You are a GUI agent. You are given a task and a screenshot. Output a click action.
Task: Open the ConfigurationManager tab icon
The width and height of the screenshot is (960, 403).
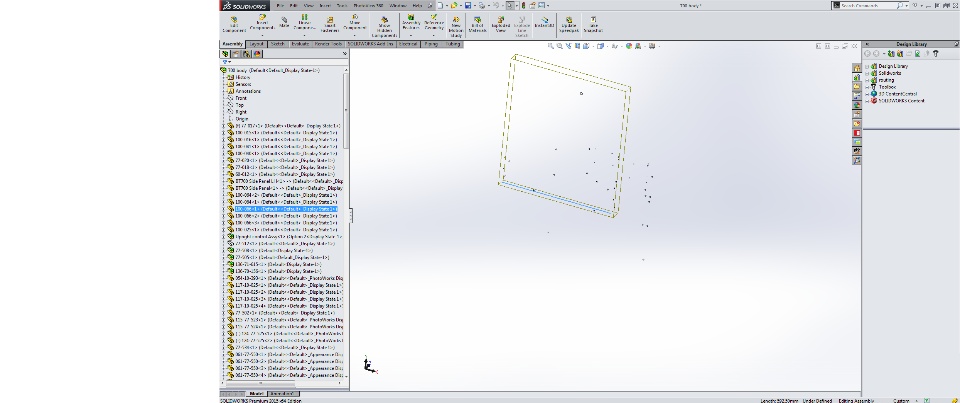pyautogui.click(x=247, y=54)
